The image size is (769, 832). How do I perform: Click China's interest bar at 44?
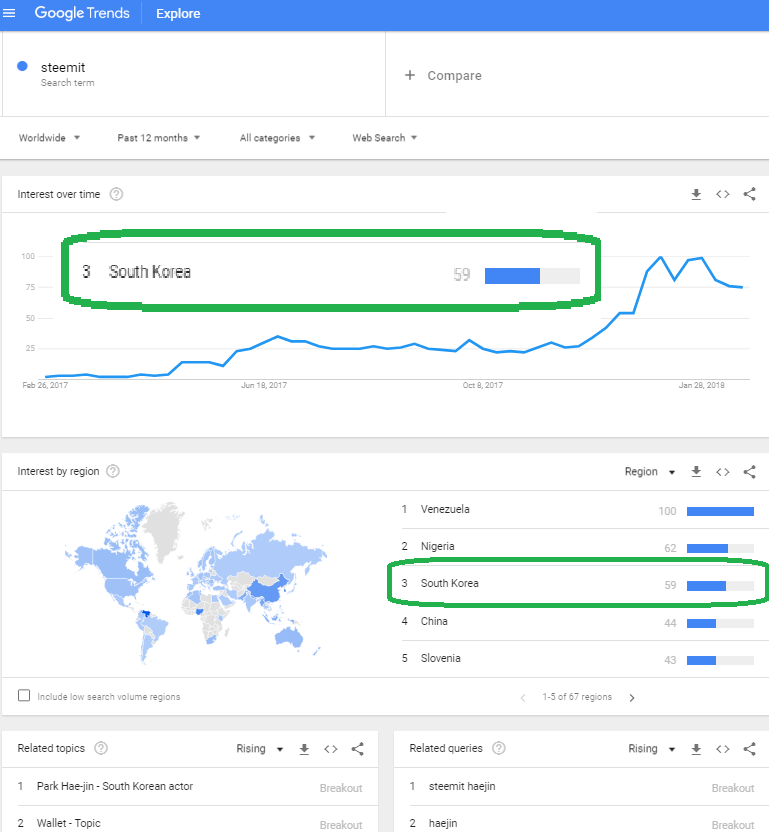(720, 623)
